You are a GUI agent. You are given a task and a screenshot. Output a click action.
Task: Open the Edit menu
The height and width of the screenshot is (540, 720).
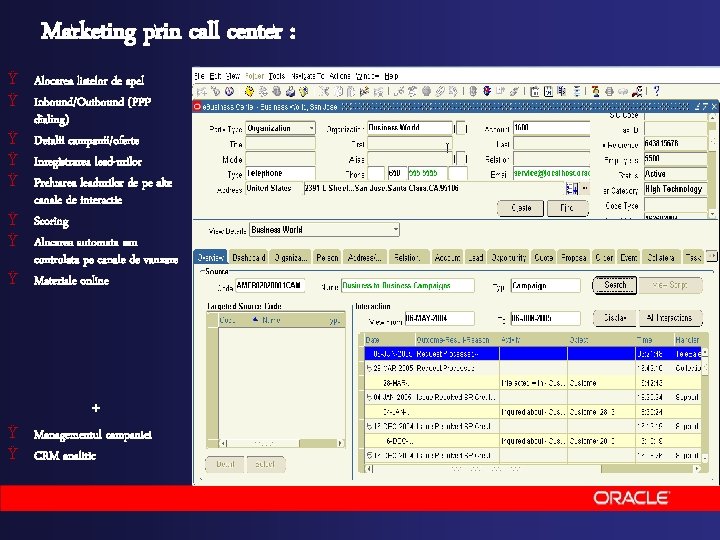[215, 76]
